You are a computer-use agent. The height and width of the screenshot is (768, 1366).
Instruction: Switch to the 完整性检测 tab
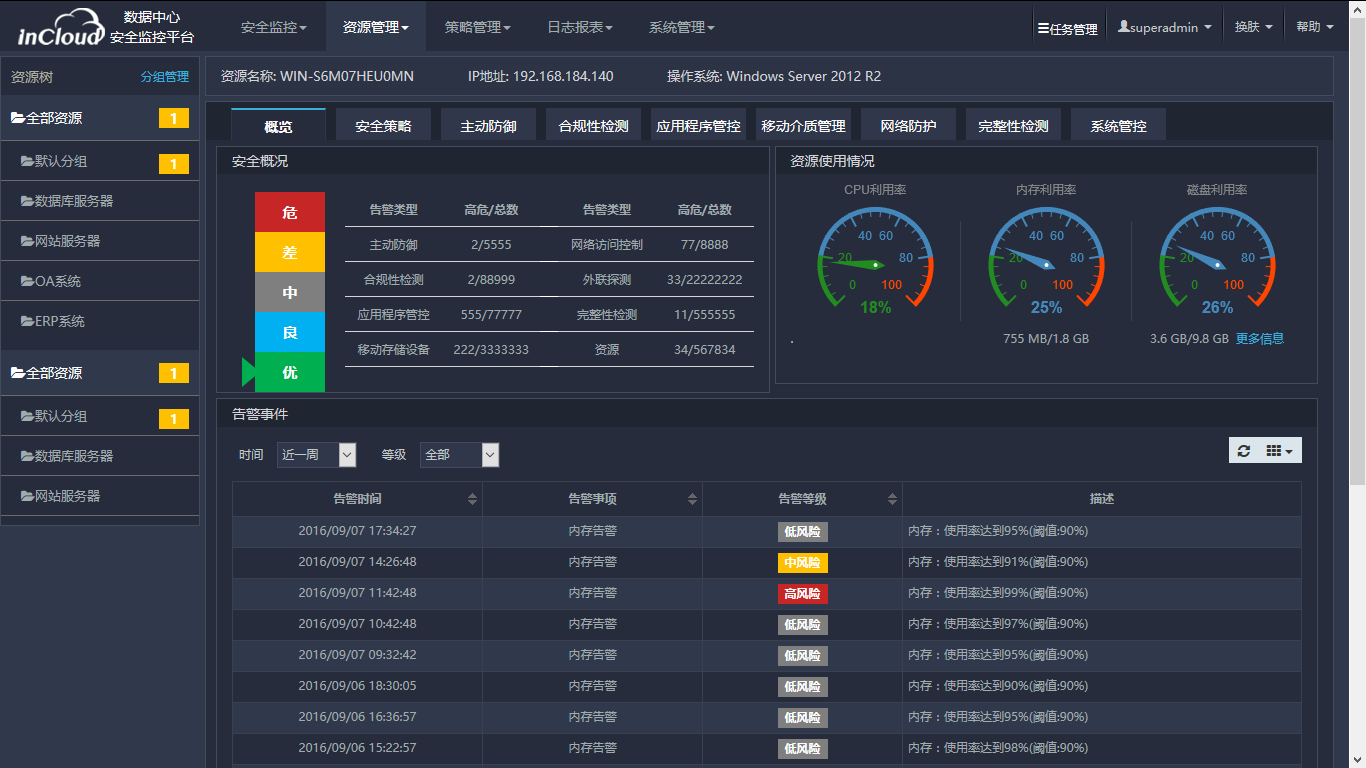tap(1013, 125)
